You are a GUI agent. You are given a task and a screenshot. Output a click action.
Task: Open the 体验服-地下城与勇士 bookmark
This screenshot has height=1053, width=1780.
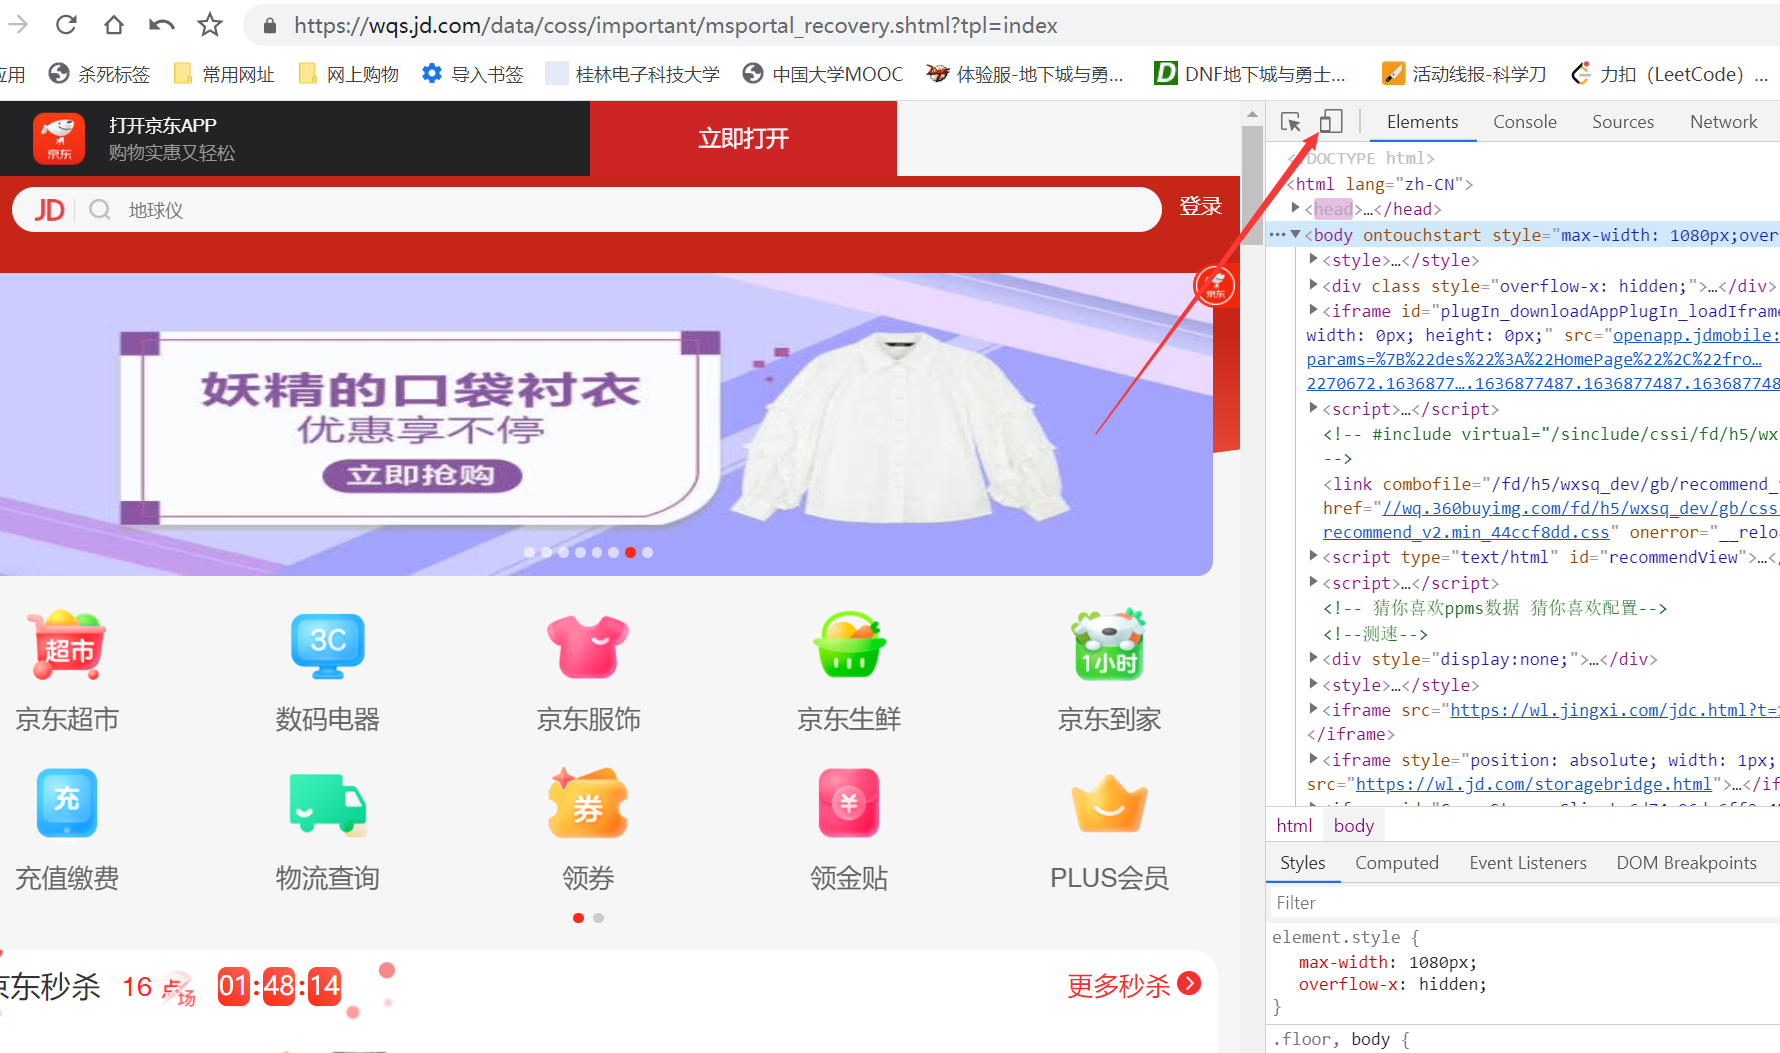tap(1025, 74)
